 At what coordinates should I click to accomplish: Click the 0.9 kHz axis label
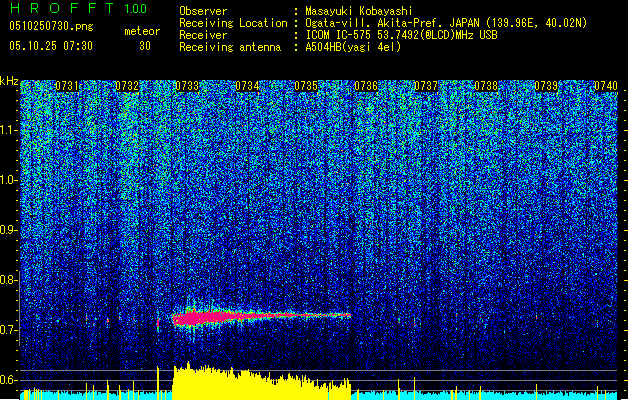tap(8, 230)
